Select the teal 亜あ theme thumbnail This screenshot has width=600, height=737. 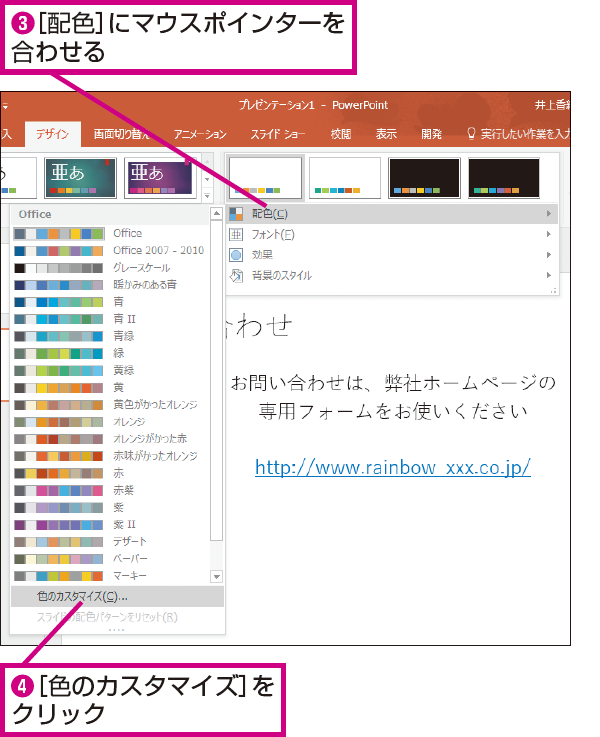(x=80, y=178)
